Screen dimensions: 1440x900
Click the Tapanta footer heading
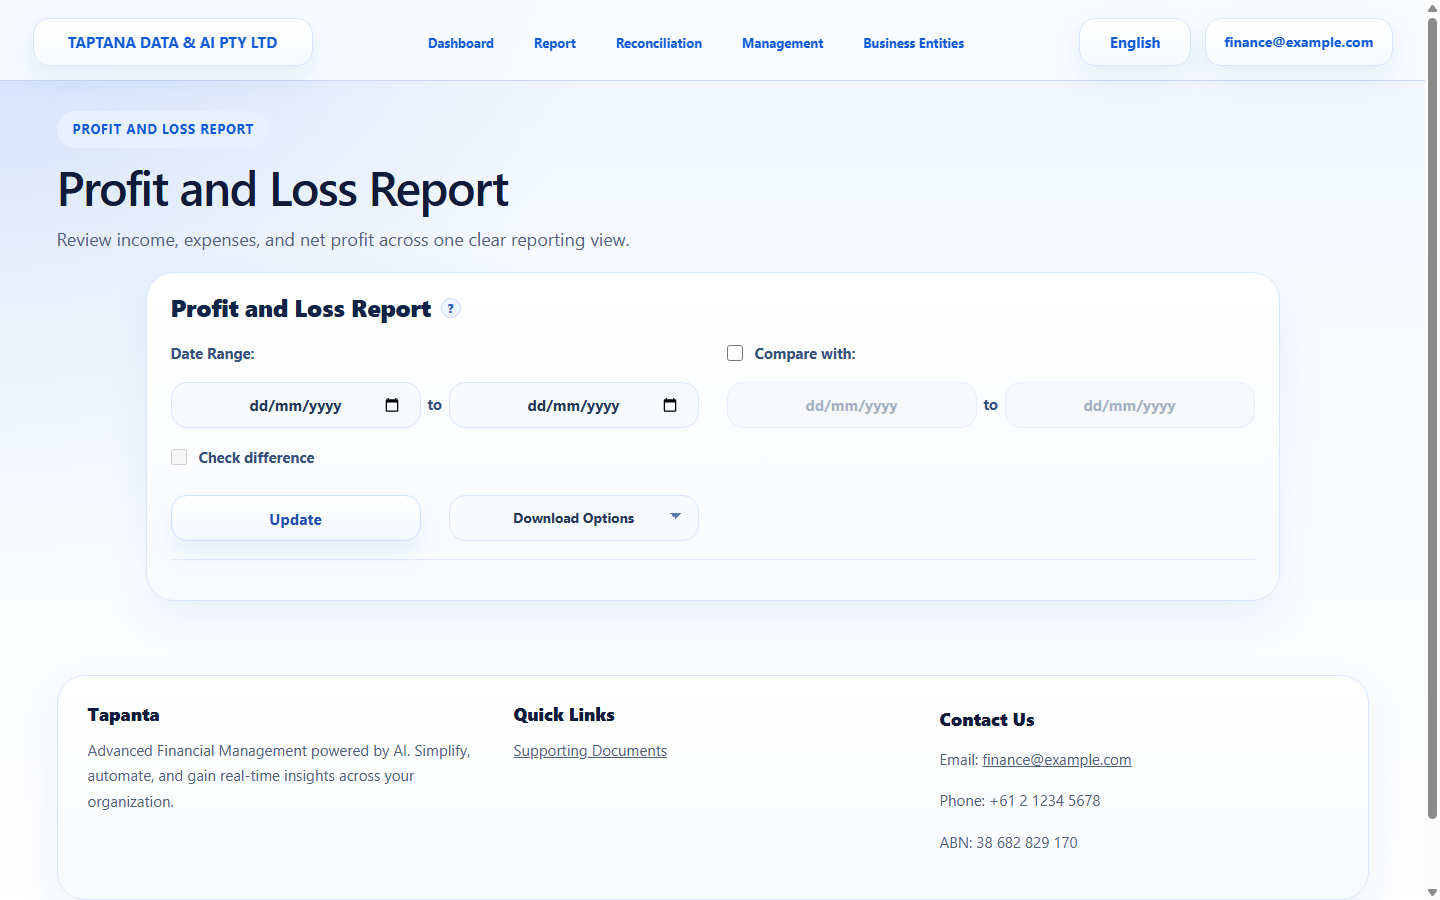pyautogui.click(x=123, y=715)
